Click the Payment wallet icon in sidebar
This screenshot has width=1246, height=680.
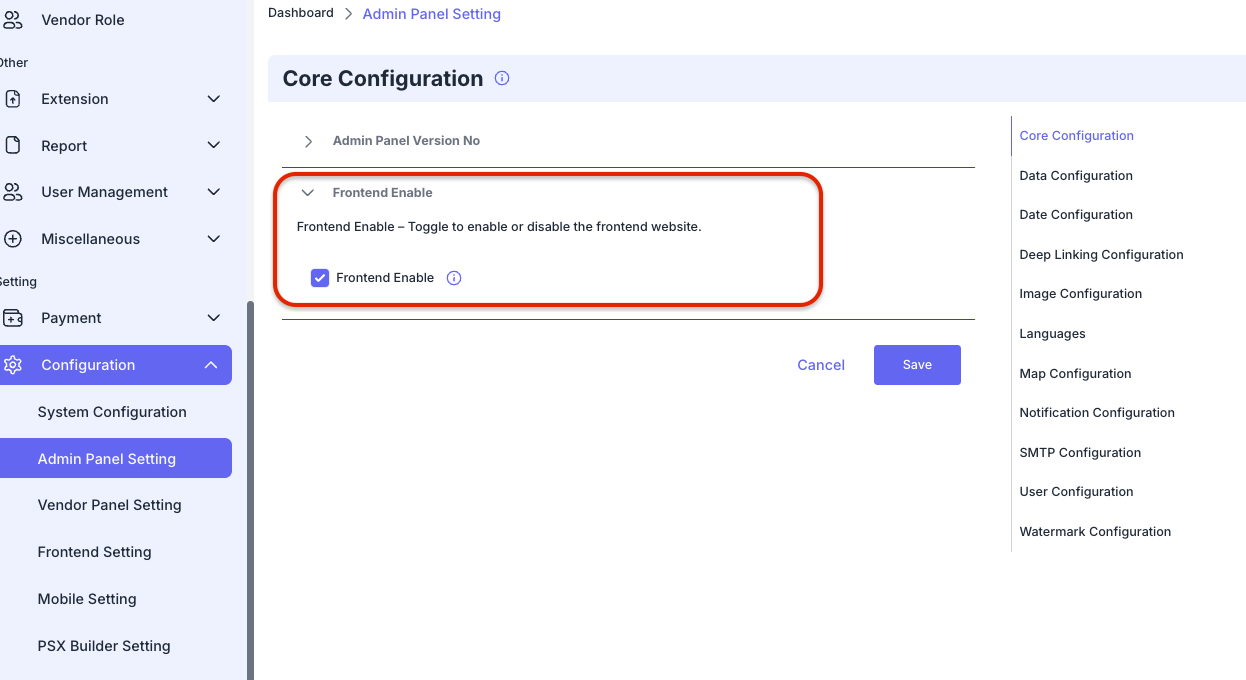13,318
